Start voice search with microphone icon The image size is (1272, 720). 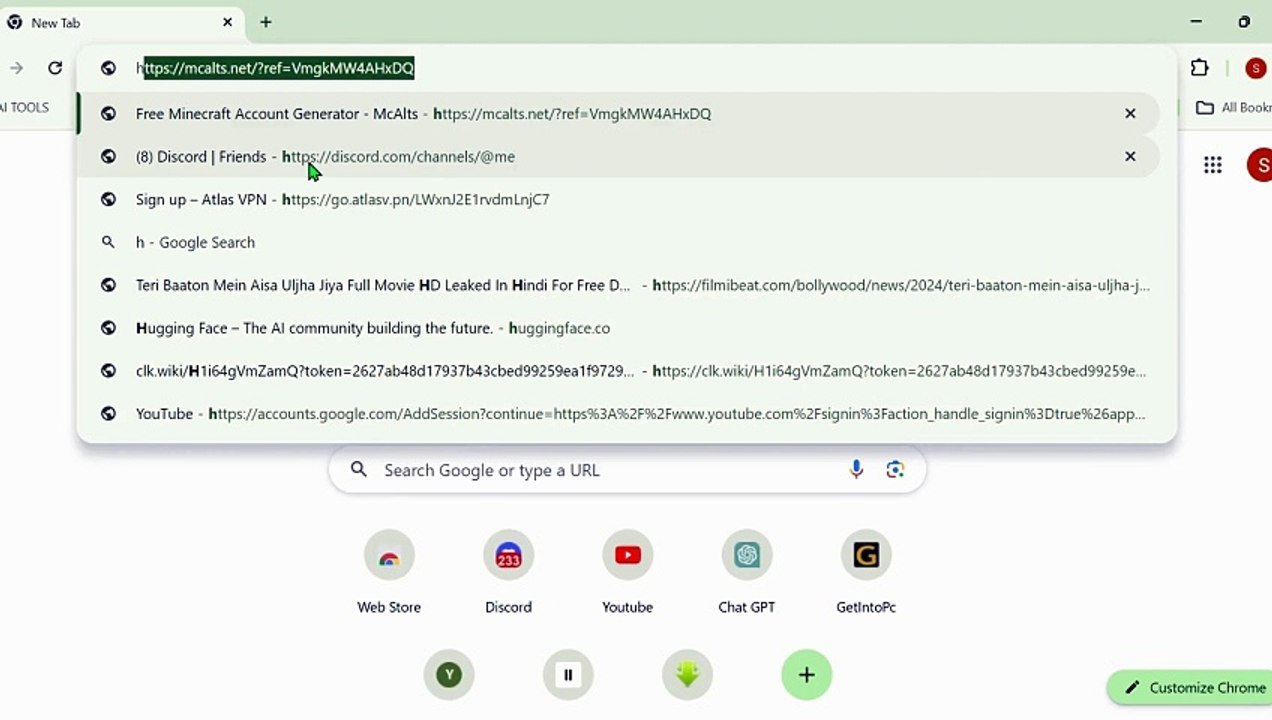click(x=856, y=470)
